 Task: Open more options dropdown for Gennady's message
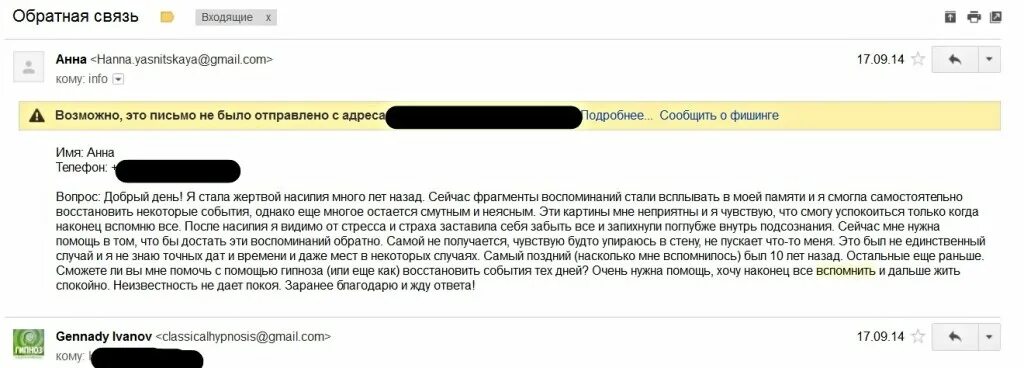pos(989,337)
